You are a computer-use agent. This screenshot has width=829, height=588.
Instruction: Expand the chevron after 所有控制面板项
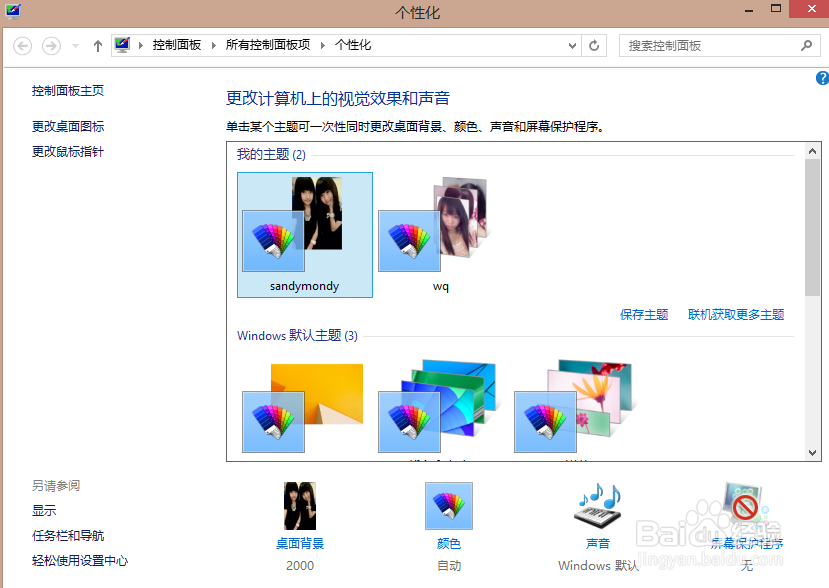(x=323, y=45)
